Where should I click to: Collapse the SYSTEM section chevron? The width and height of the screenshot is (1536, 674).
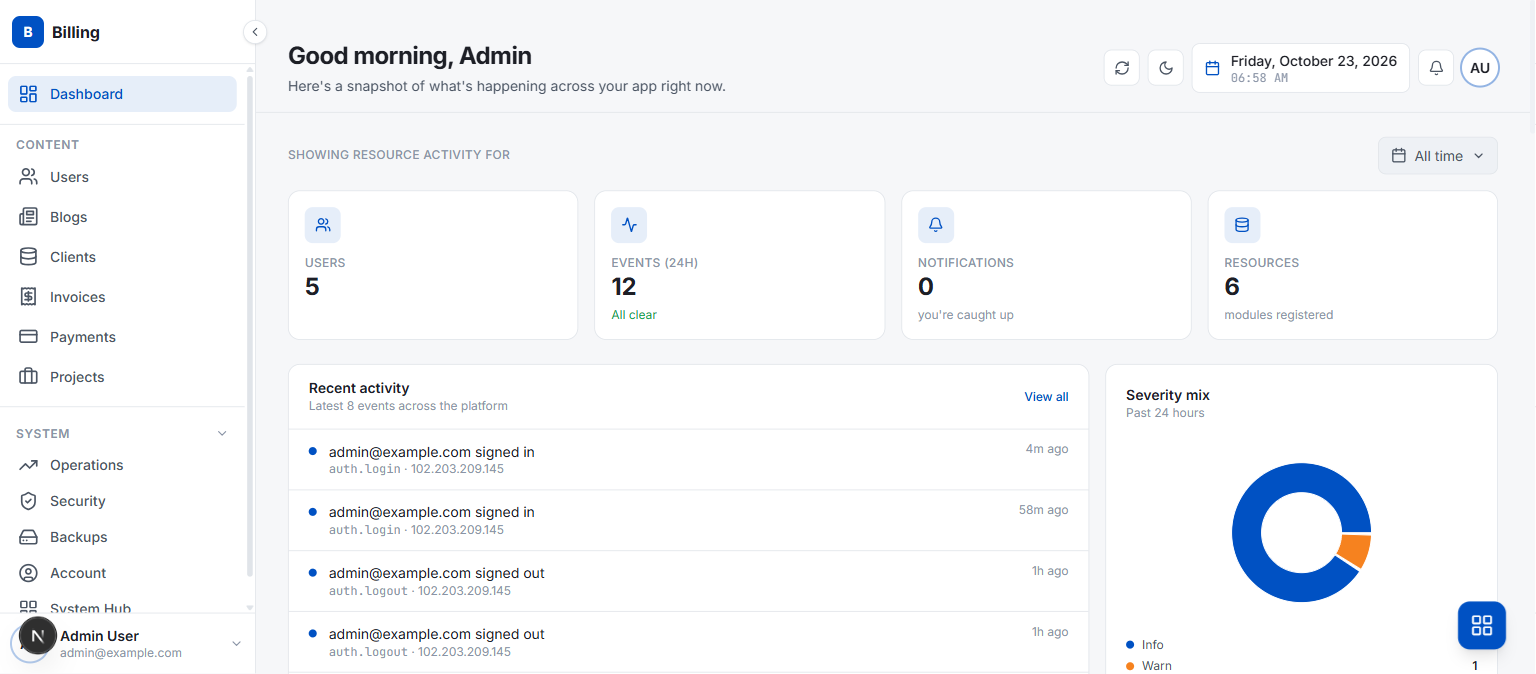point(222,434)
